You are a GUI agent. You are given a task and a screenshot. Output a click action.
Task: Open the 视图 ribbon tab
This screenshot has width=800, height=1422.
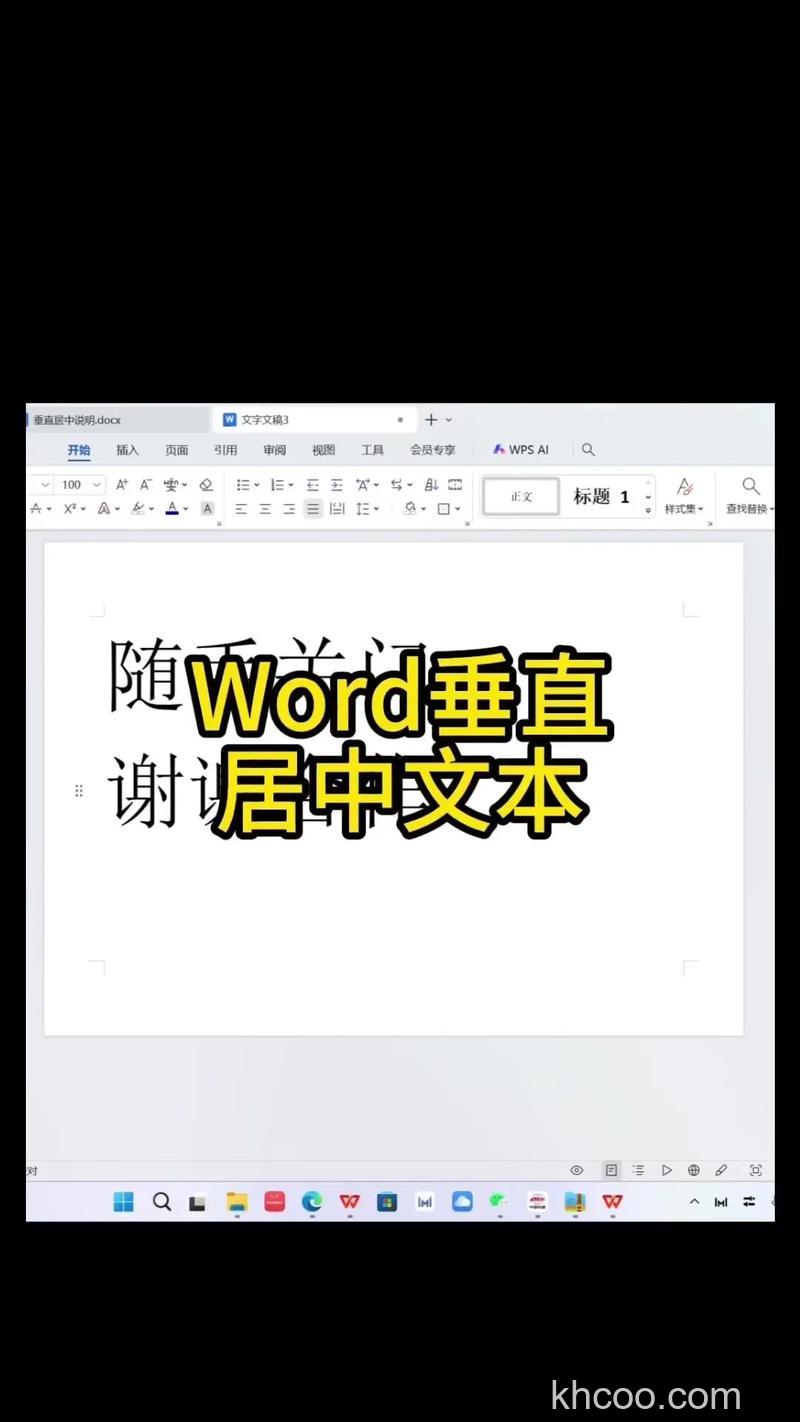[x=323, y=449]
